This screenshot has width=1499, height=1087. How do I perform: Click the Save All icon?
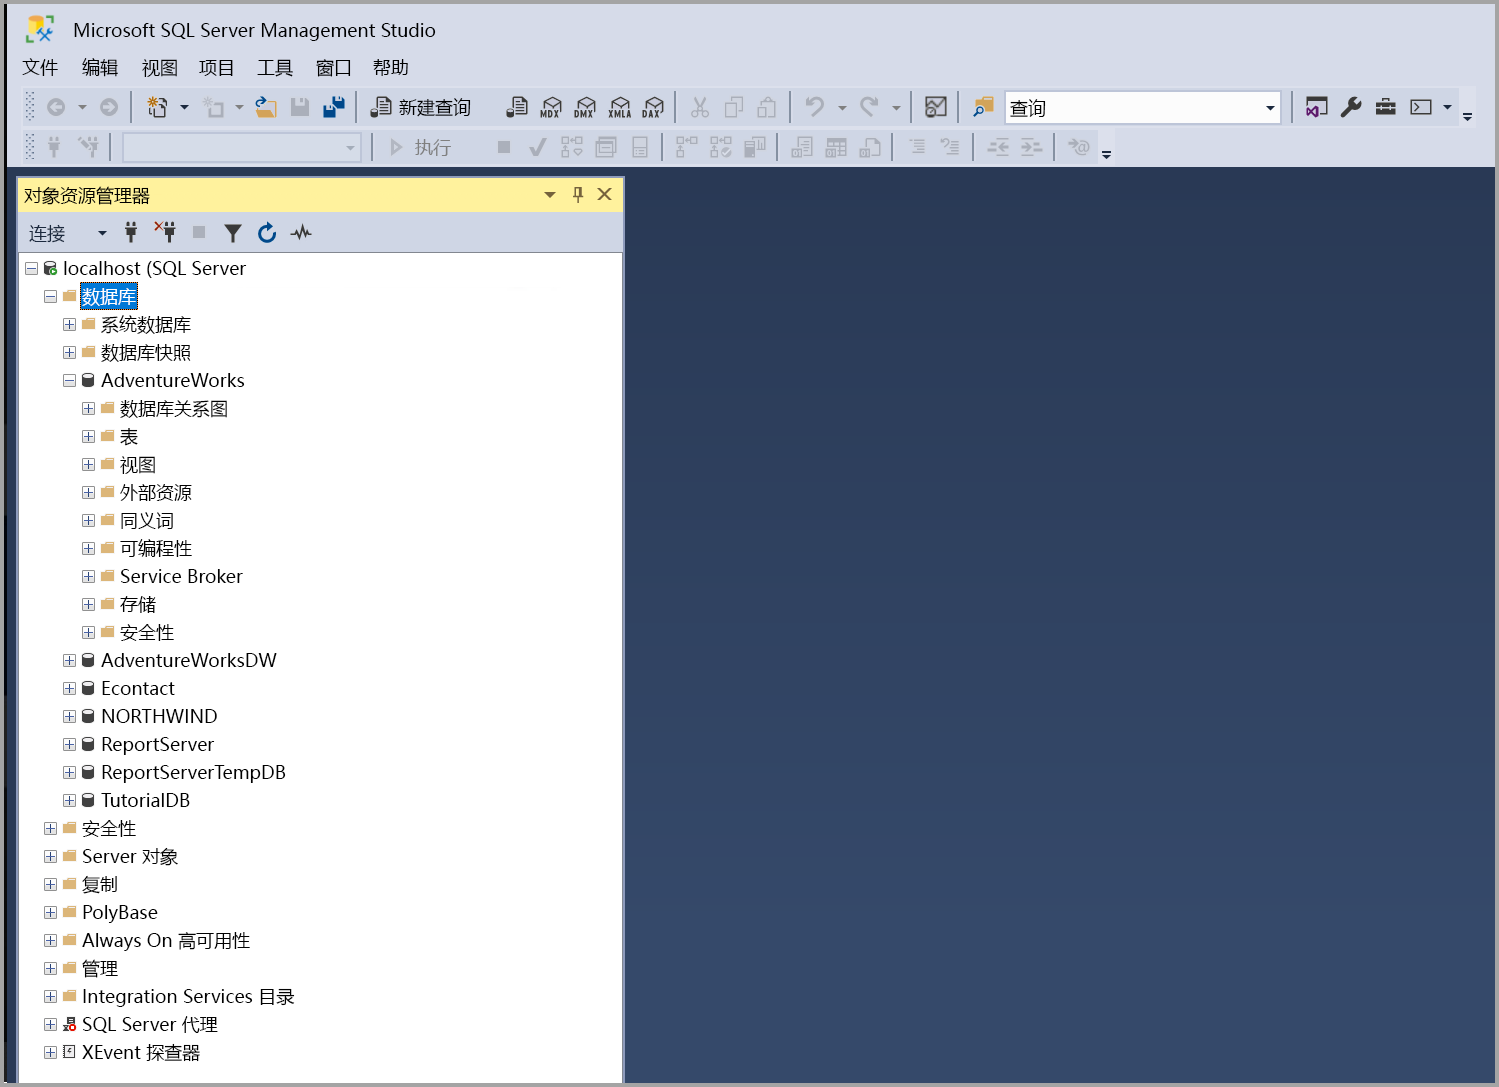pyautogui.click(x=334, y=107)
